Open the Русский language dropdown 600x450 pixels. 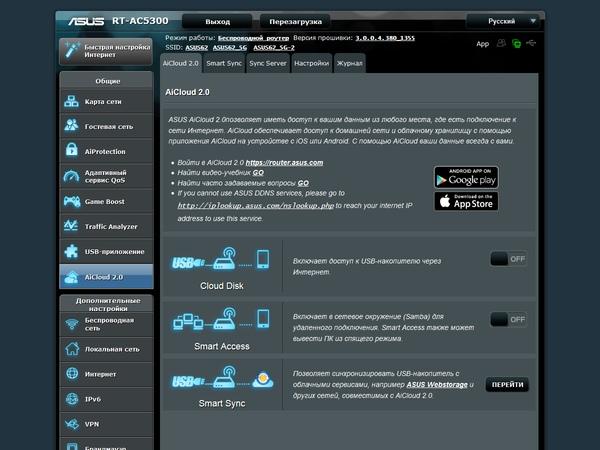tap(503, 21)
